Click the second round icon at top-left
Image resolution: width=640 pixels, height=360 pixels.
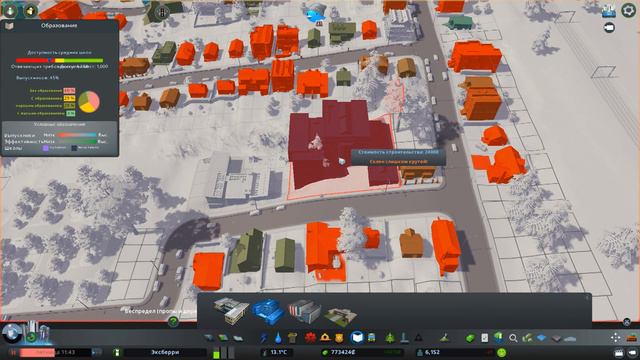tap(31, 11)
